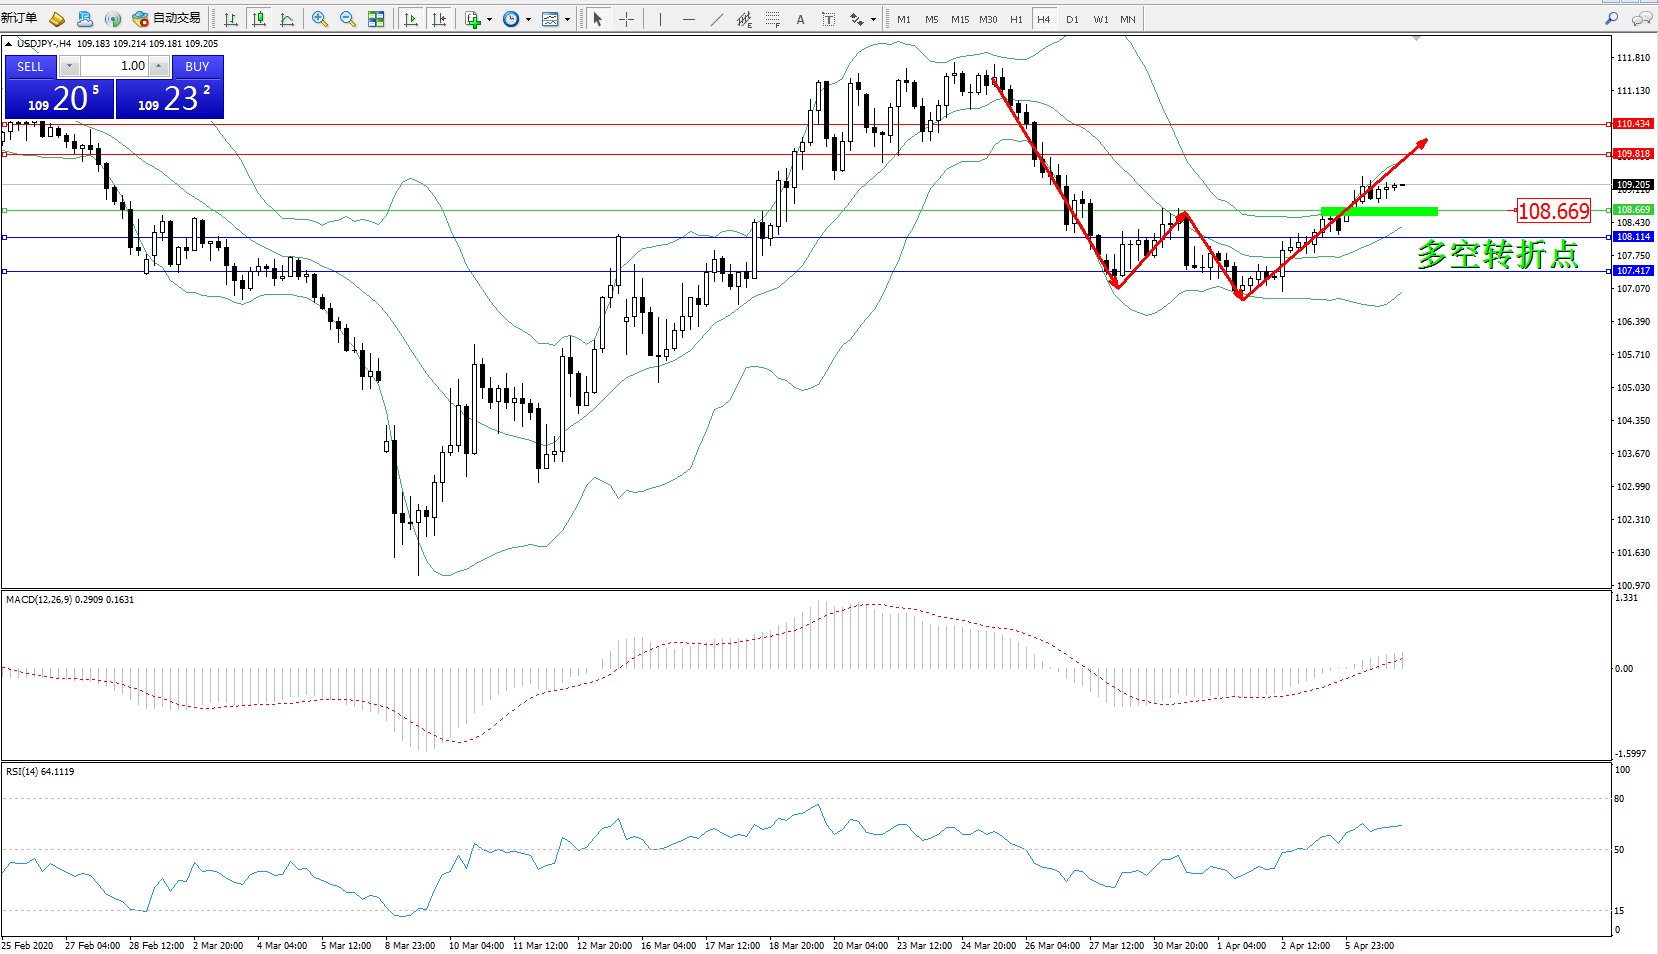
Task: Pick the horizontal line drawing tool
Action: click(x=688, y=19)
